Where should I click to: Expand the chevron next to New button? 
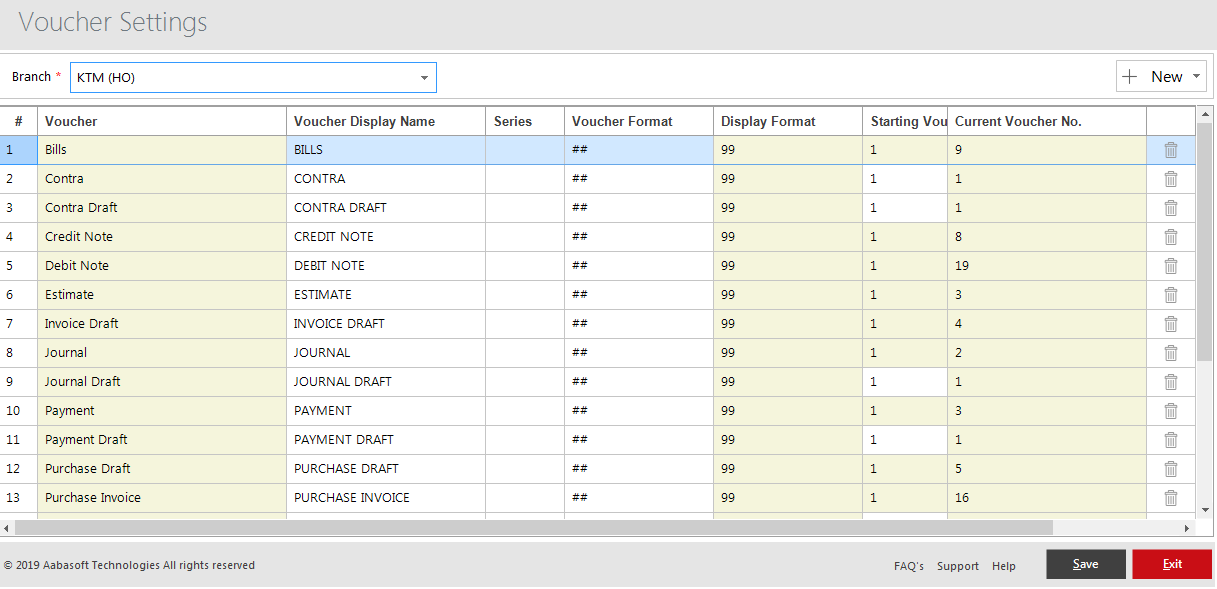coord(1195,76)
